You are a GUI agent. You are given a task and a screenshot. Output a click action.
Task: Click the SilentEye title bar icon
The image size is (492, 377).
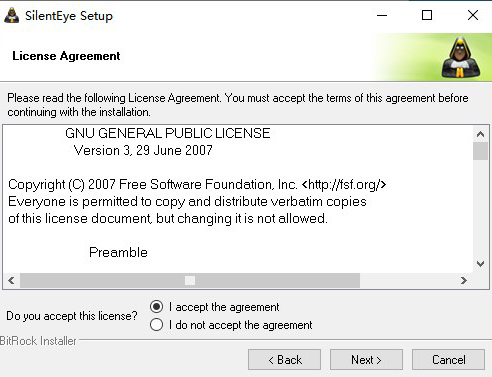[11, 15]
